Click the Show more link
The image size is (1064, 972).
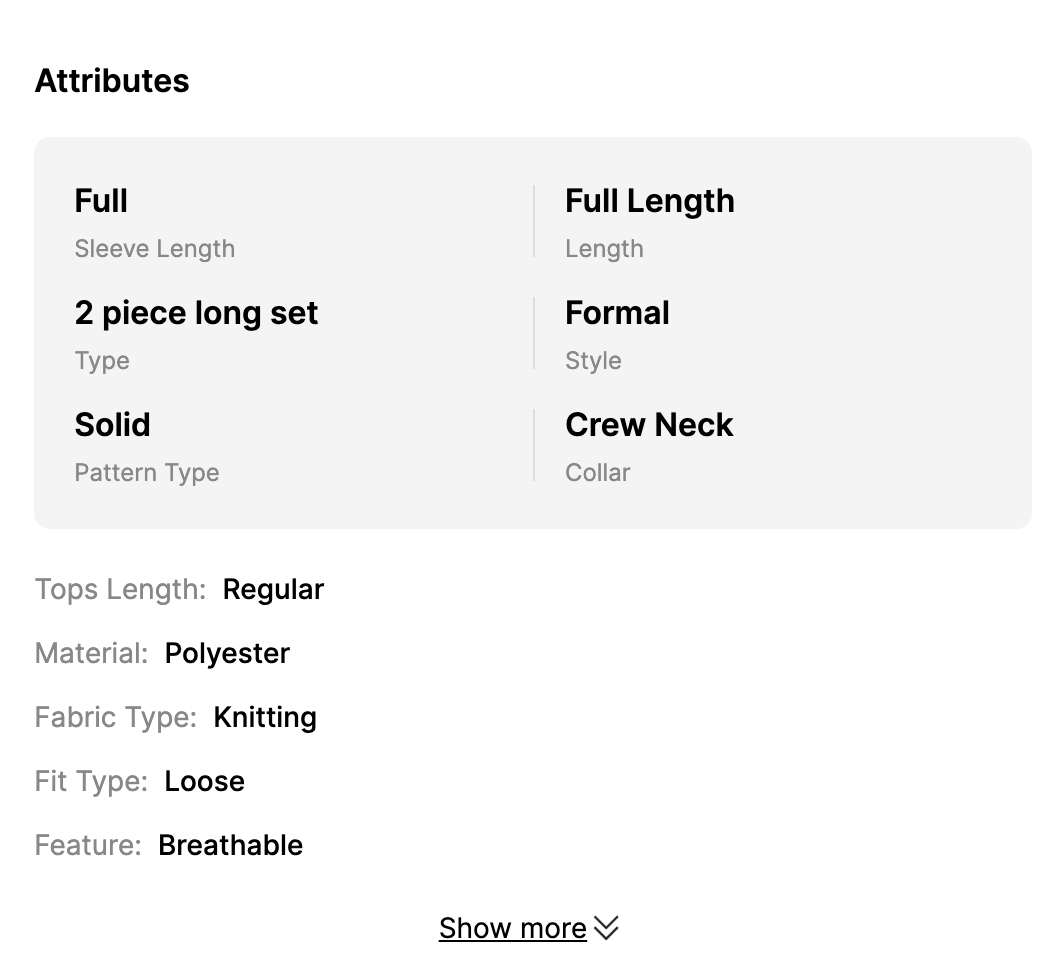point(512,929)
